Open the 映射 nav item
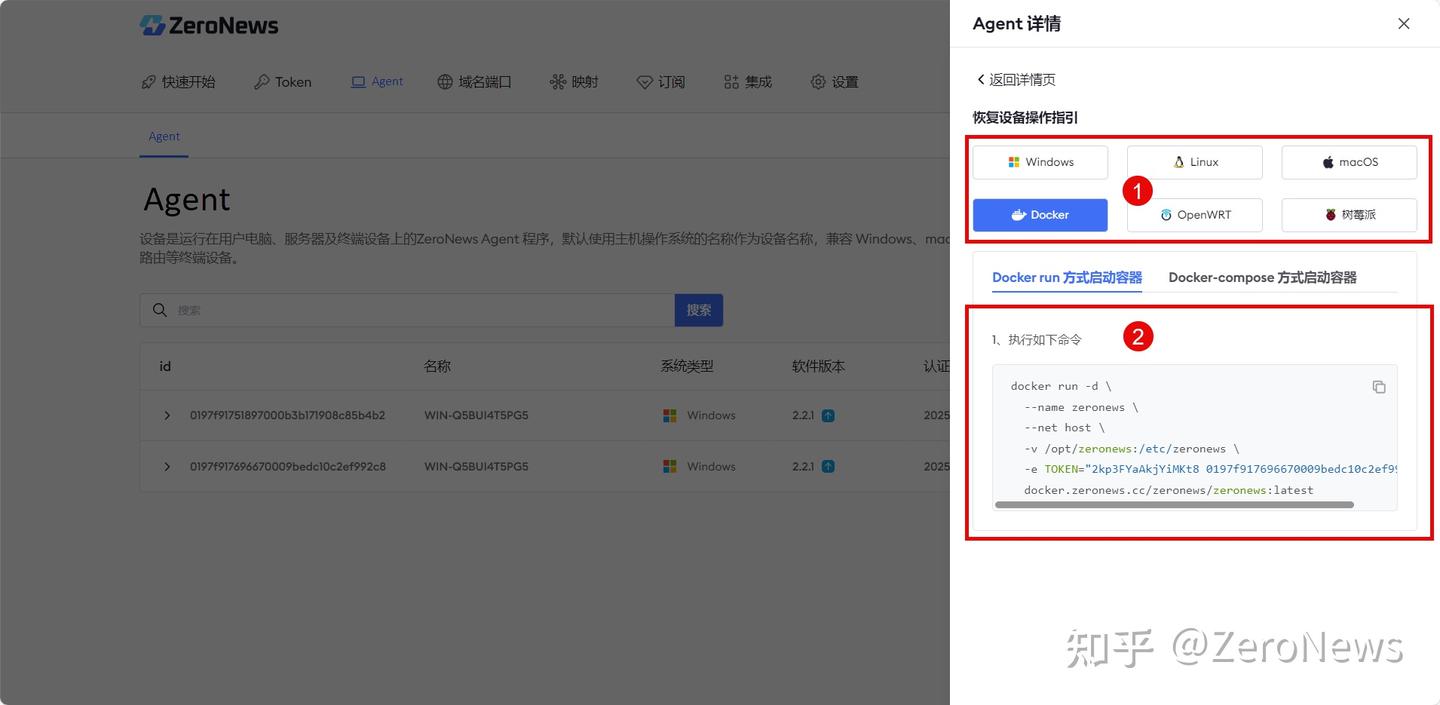This screenshot has height=705, width=1440. click(574, 82)
